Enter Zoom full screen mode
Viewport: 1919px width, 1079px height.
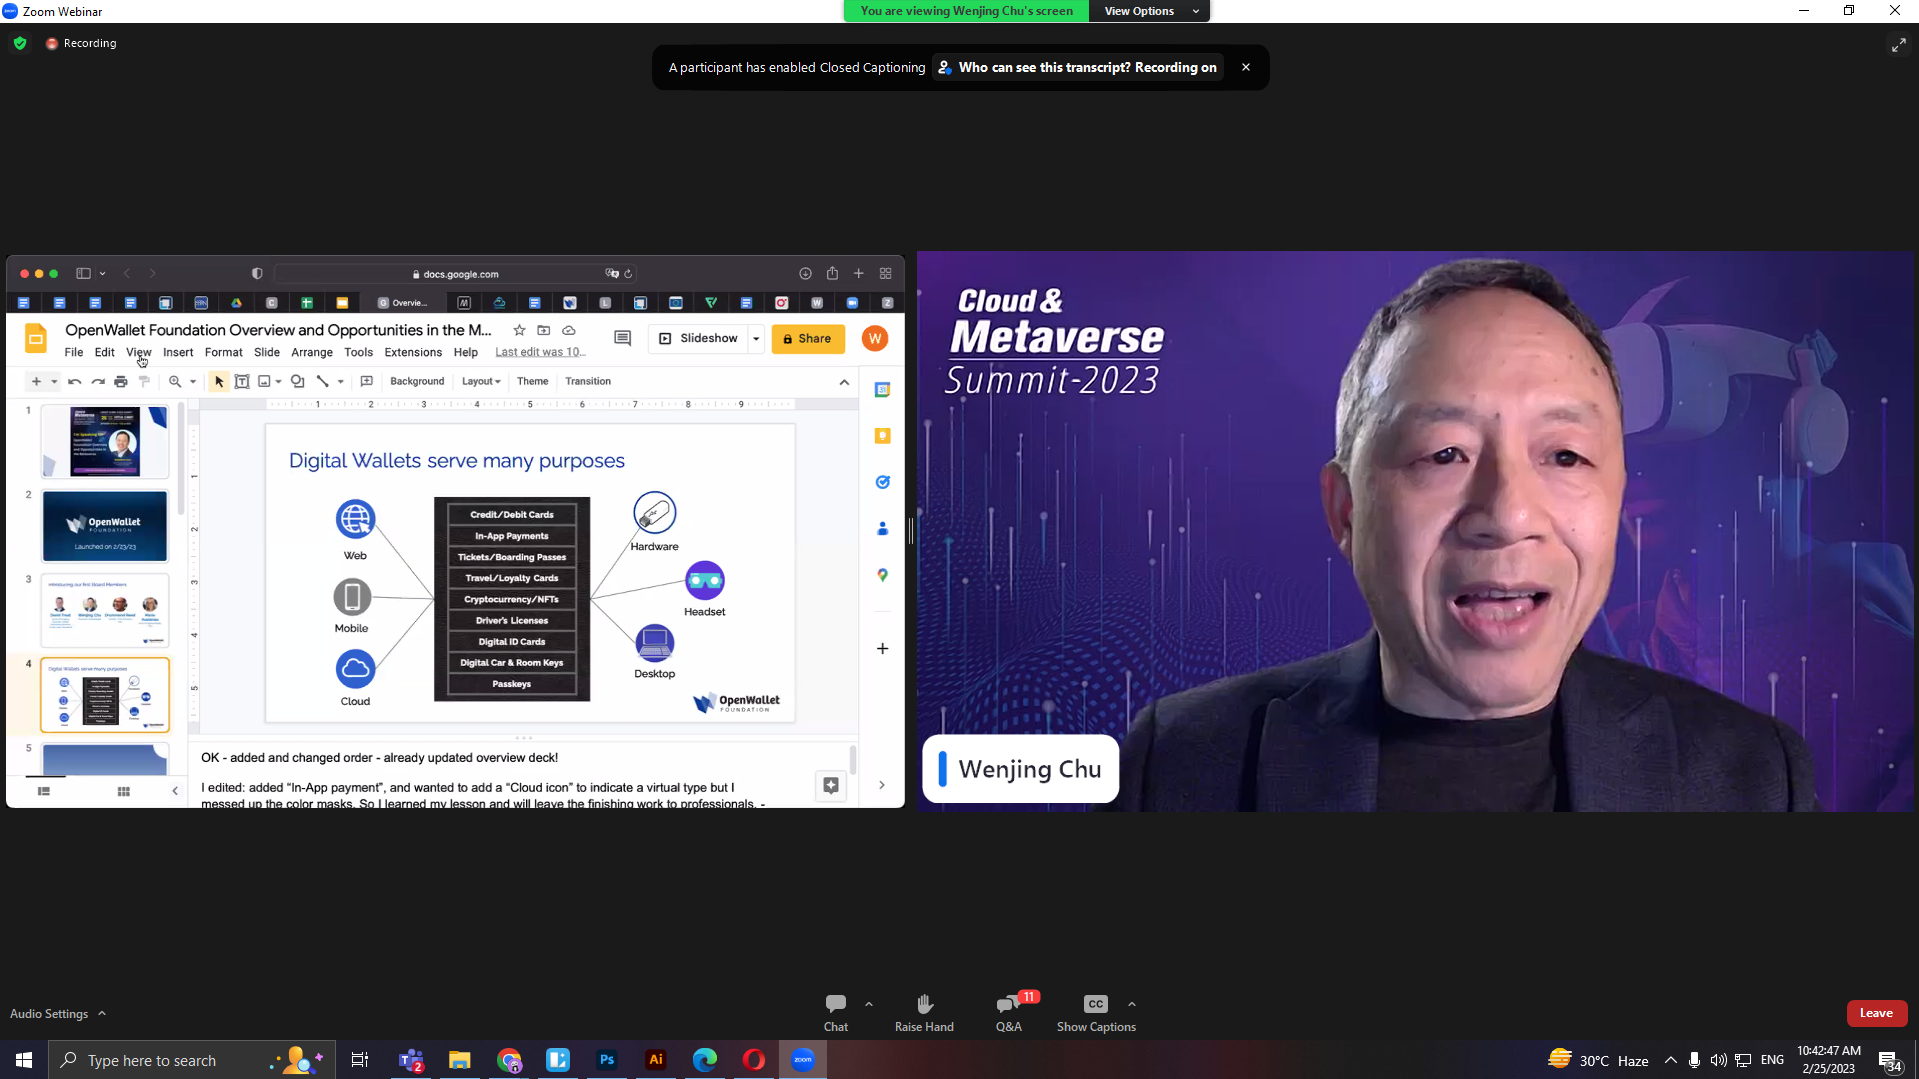1898,45
